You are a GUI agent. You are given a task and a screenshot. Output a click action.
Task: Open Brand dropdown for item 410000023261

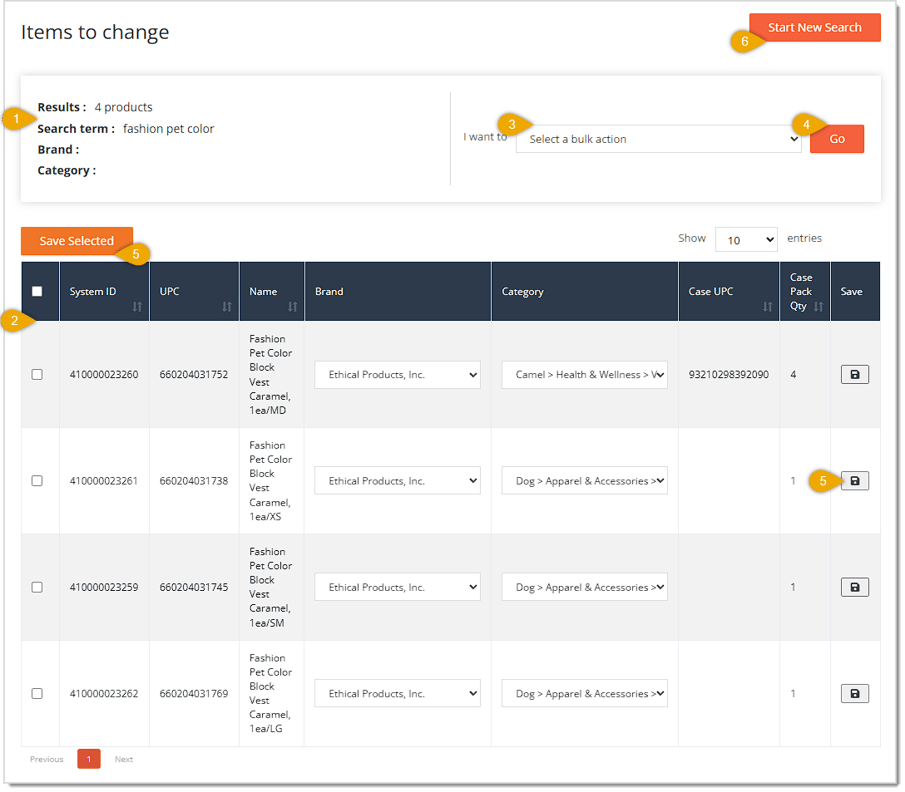pyautogui.click(x=398, y=481)
